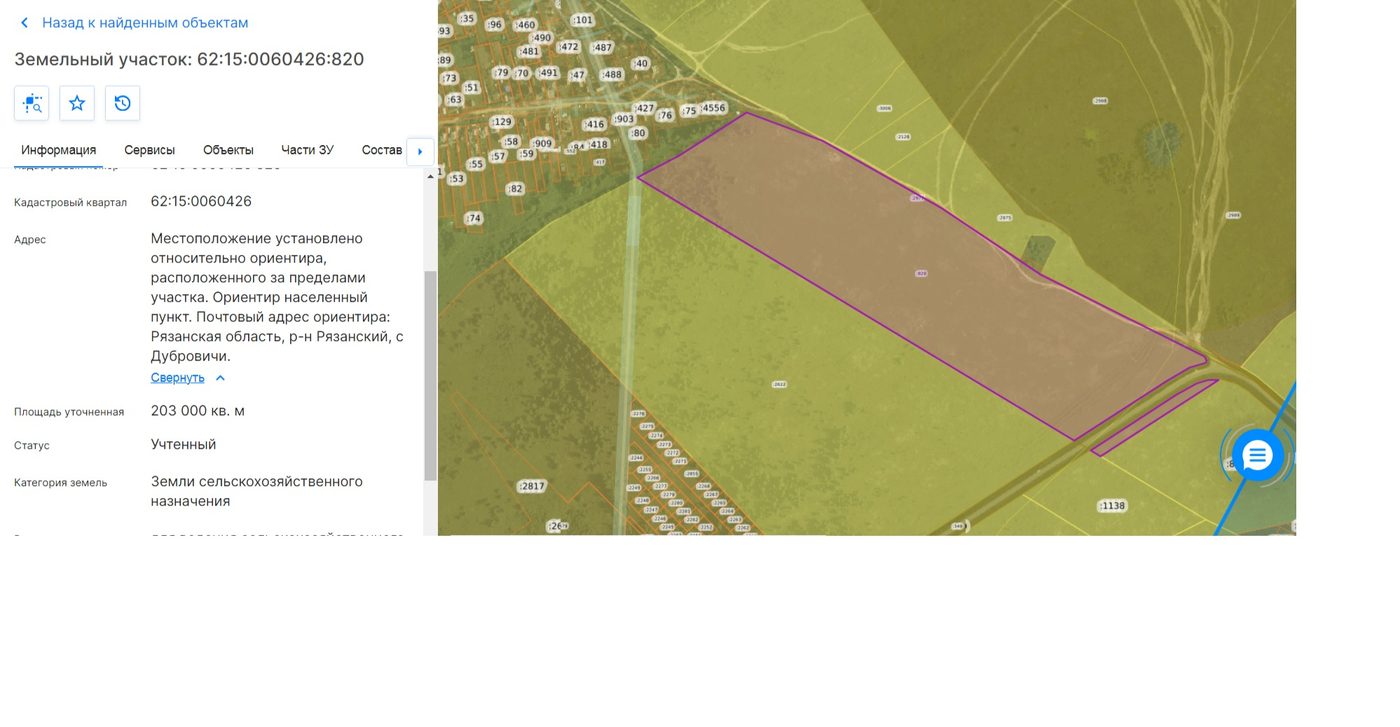Click the back chevron arrow icon

coord(24,23)
